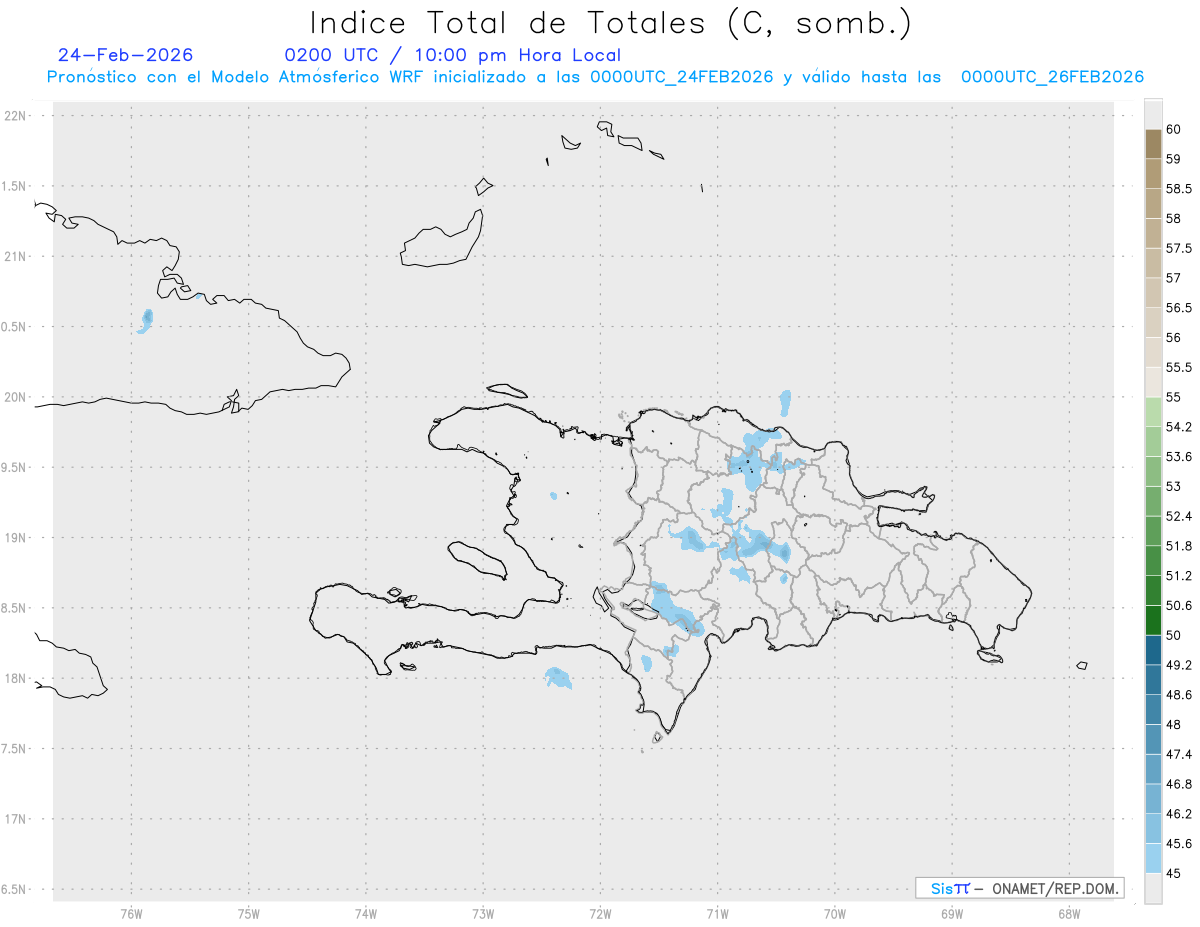Click colorbar value "51.8"
The image size is (1200, 927).
pos(1178,546)
